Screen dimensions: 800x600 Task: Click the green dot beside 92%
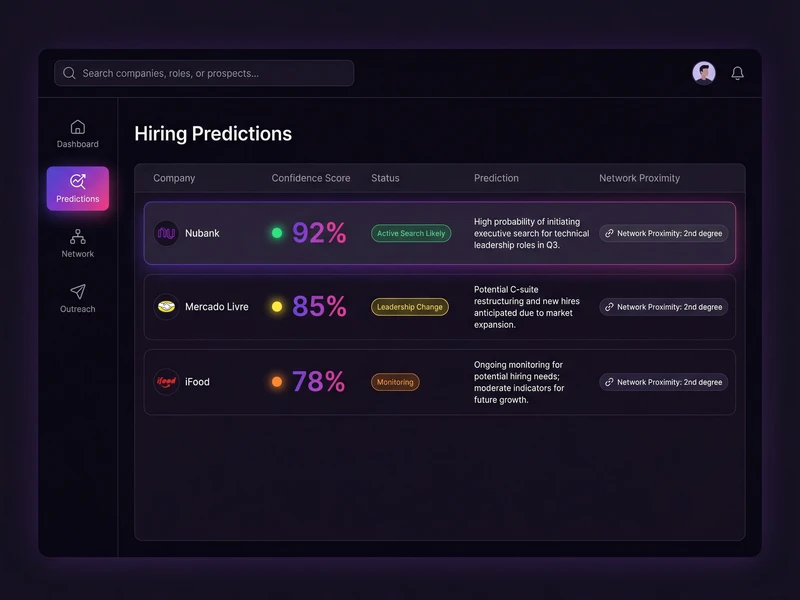pos(277,233)
